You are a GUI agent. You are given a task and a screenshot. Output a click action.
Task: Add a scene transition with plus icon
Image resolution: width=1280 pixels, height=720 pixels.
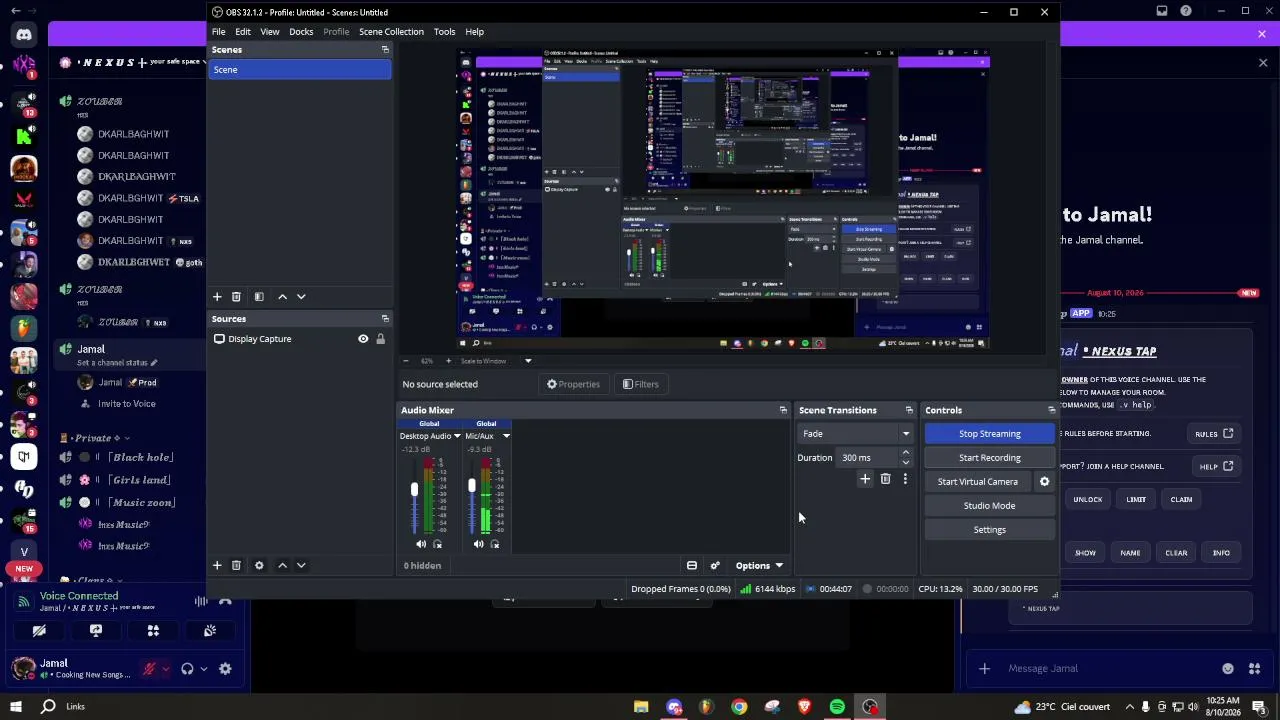tap(865, 480)
